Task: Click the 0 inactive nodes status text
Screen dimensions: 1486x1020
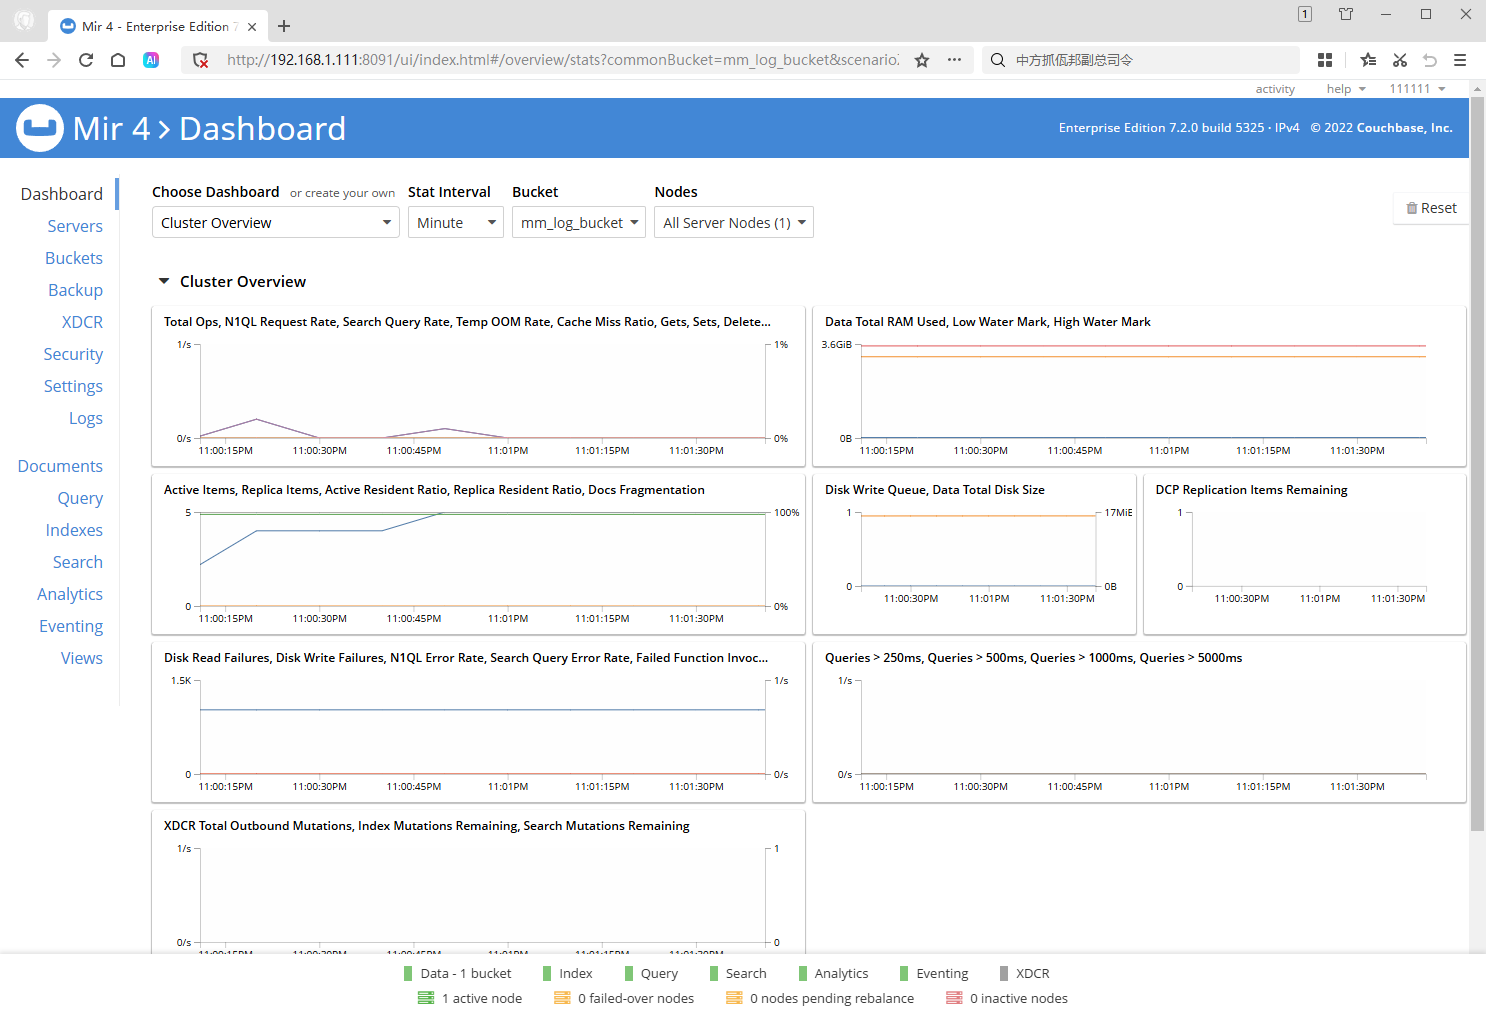Action: point(1019,998)
